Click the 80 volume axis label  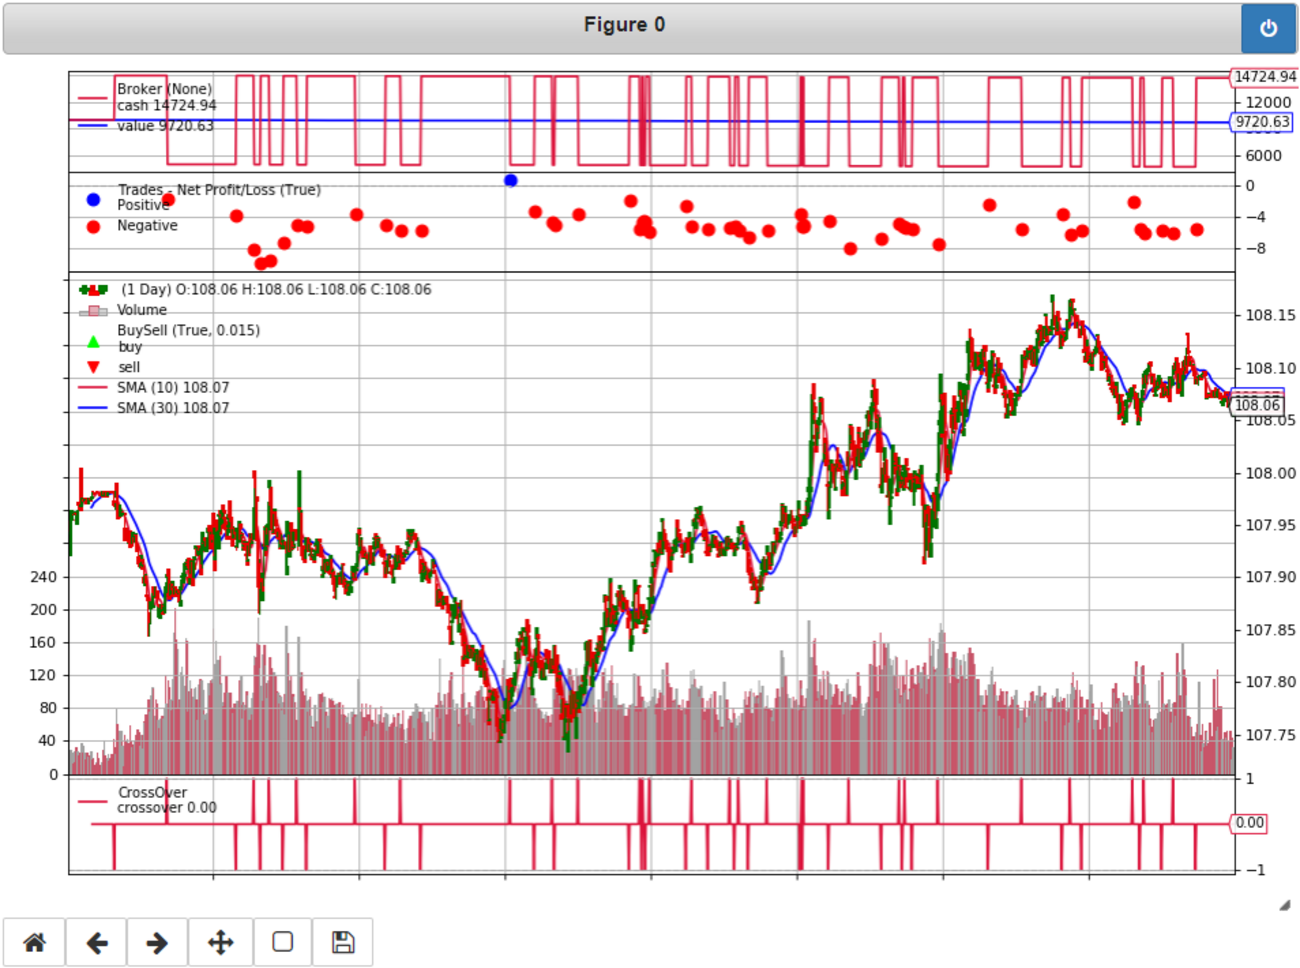(x=48, y=708)
